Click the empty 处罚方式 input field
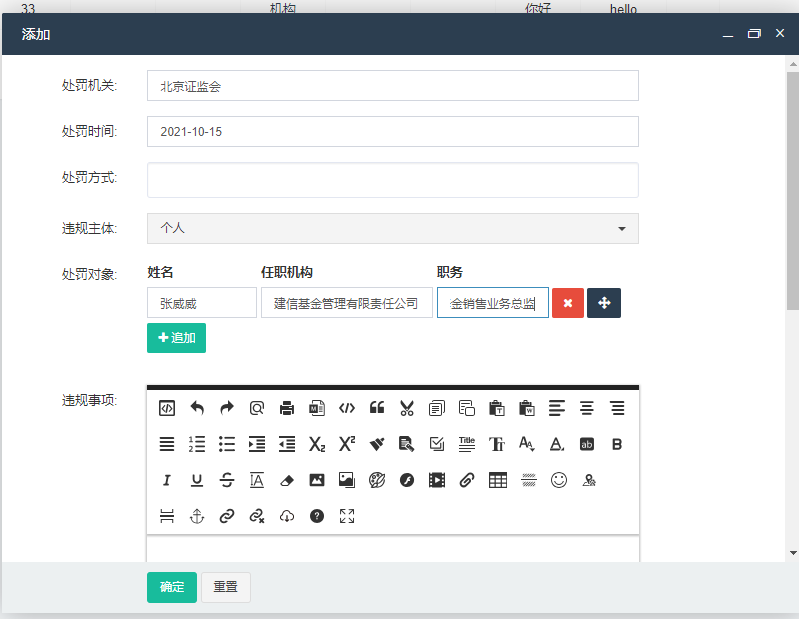Image resolution: width=799 pixels, height=619 pixels. tap(392, 180)
